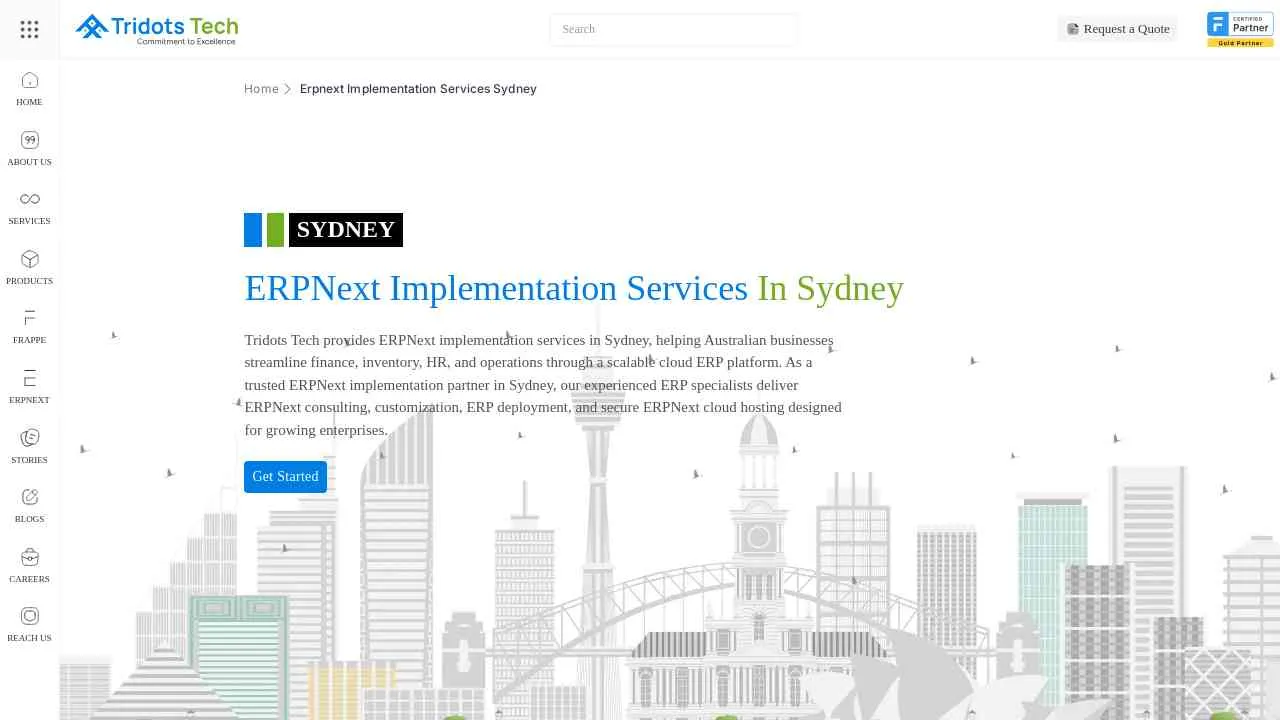Open Products in the sidebar

click(29, 267)
